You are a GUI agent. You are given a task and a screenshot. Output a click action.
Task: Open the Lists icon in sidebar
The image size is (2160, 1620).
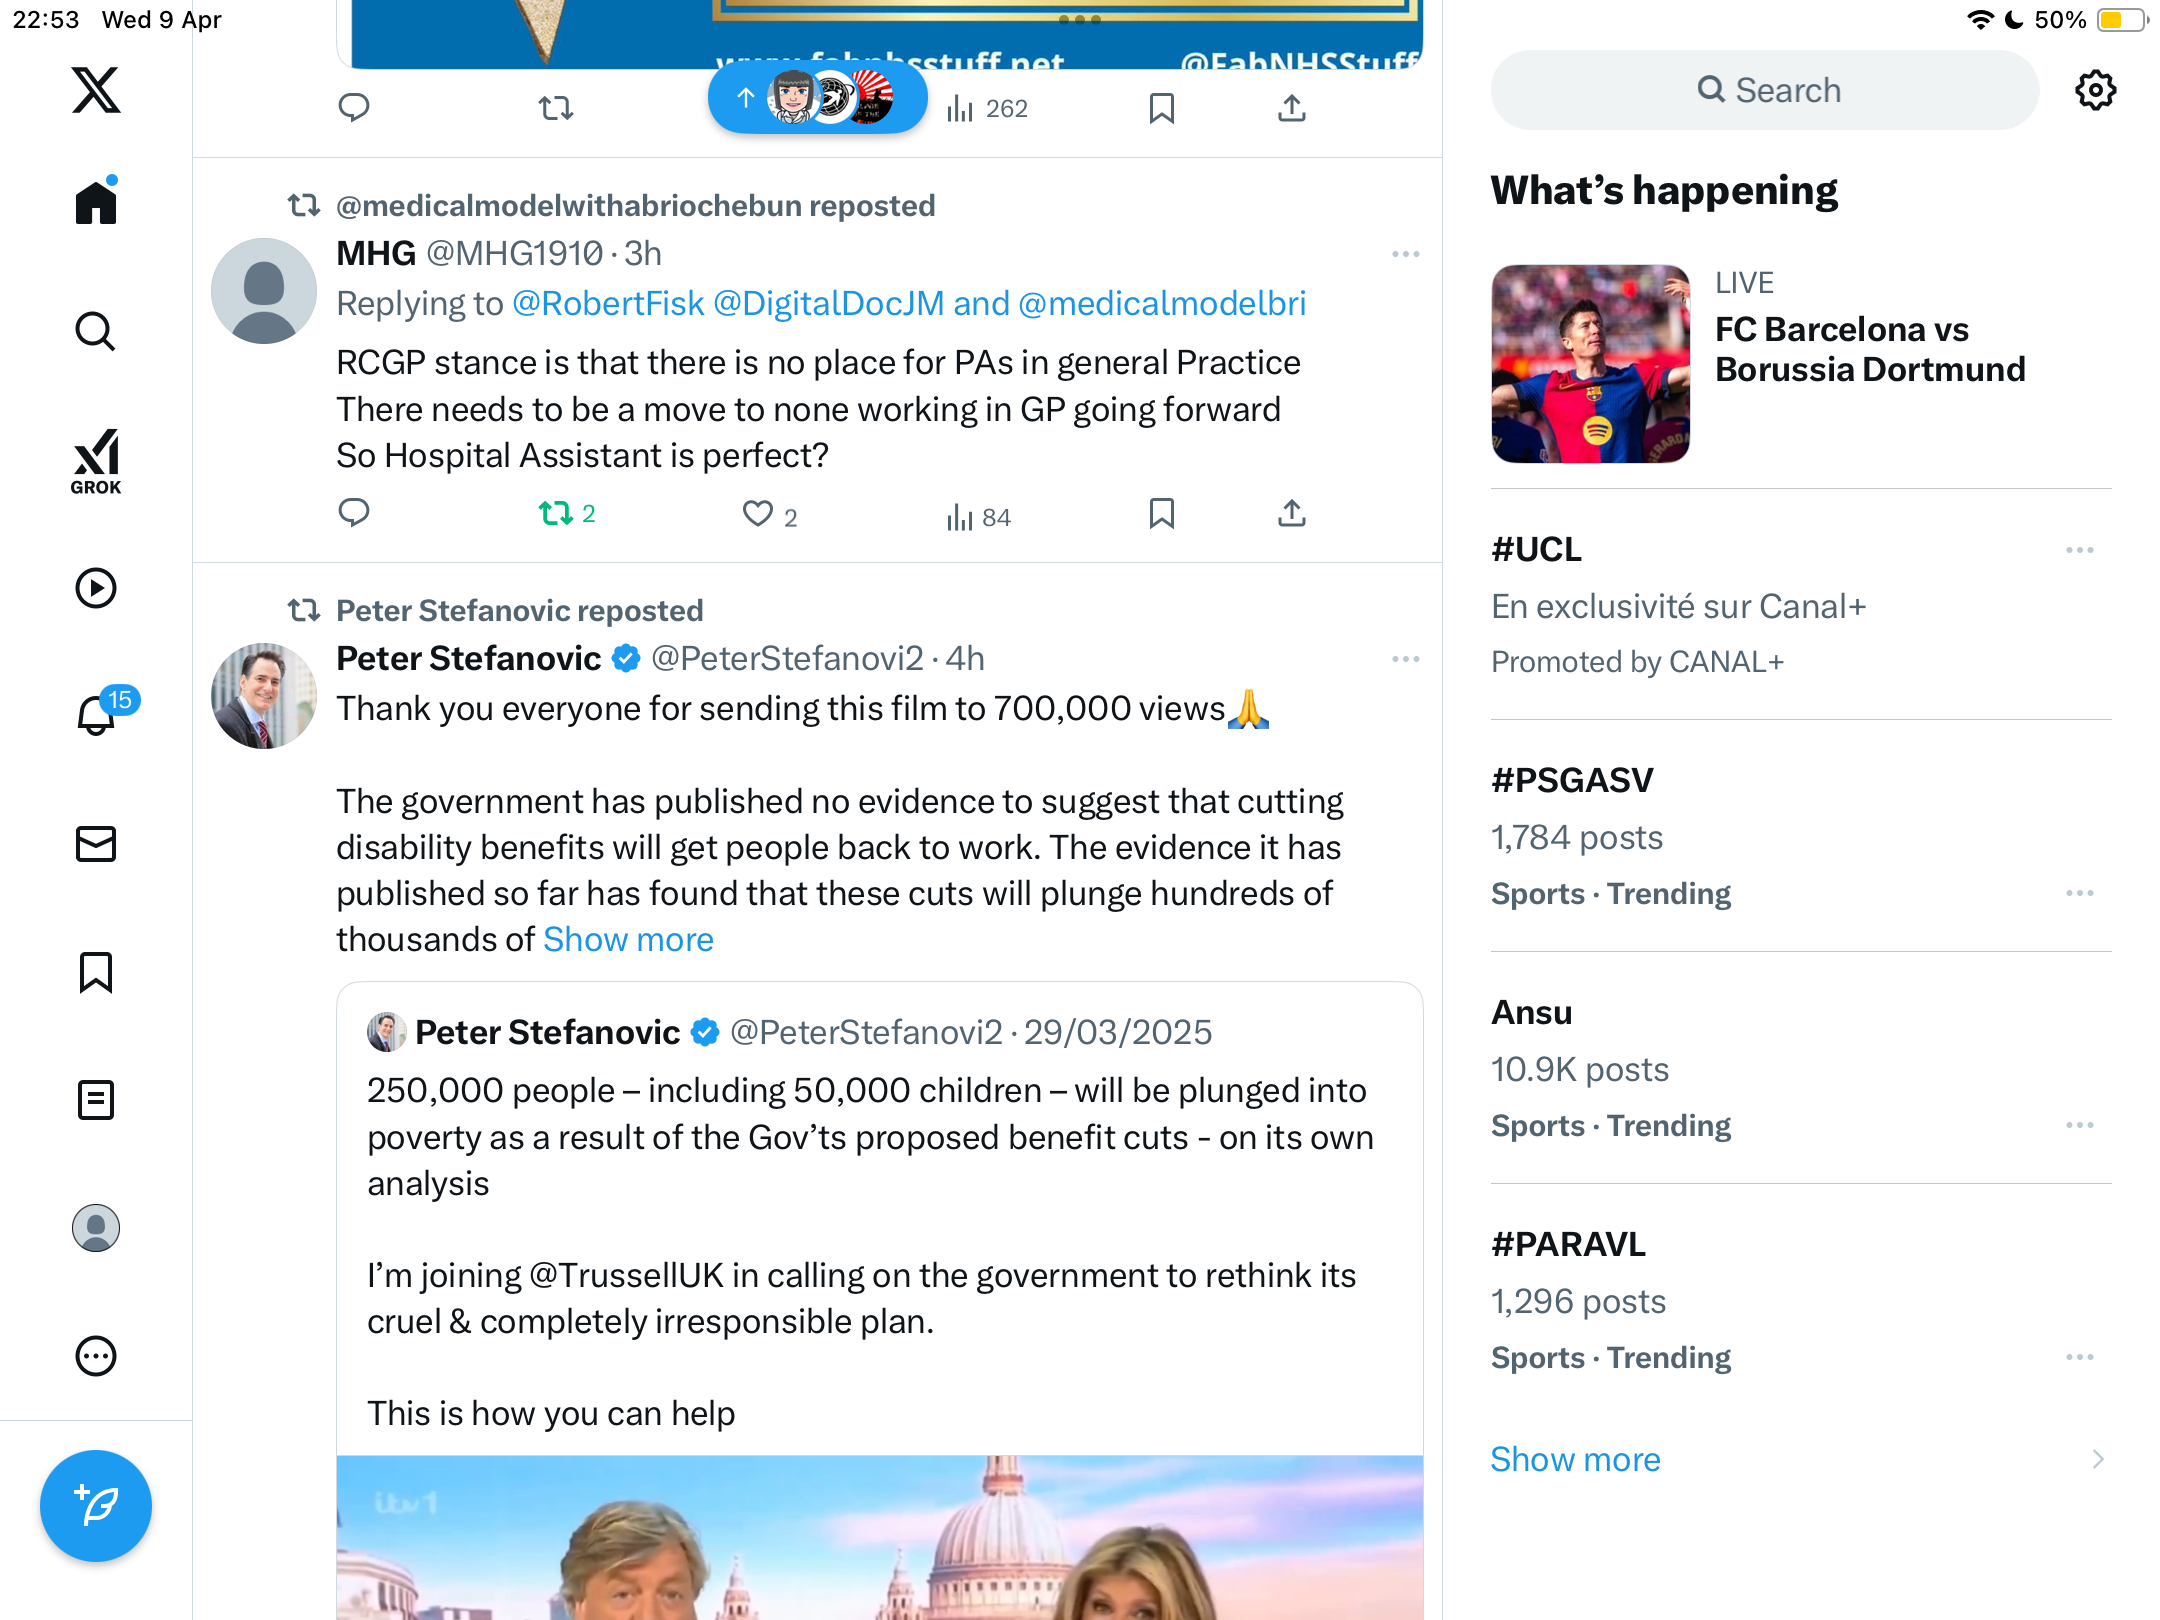96,1100
